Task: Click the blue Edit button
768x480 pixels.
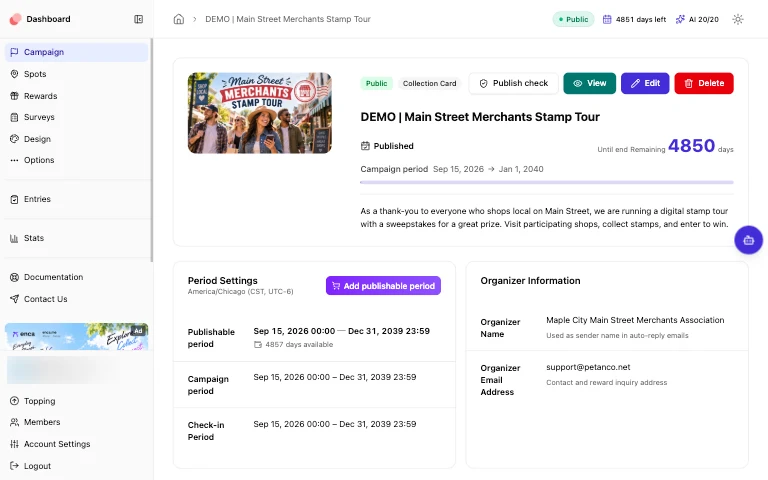Action: point(645,83)
